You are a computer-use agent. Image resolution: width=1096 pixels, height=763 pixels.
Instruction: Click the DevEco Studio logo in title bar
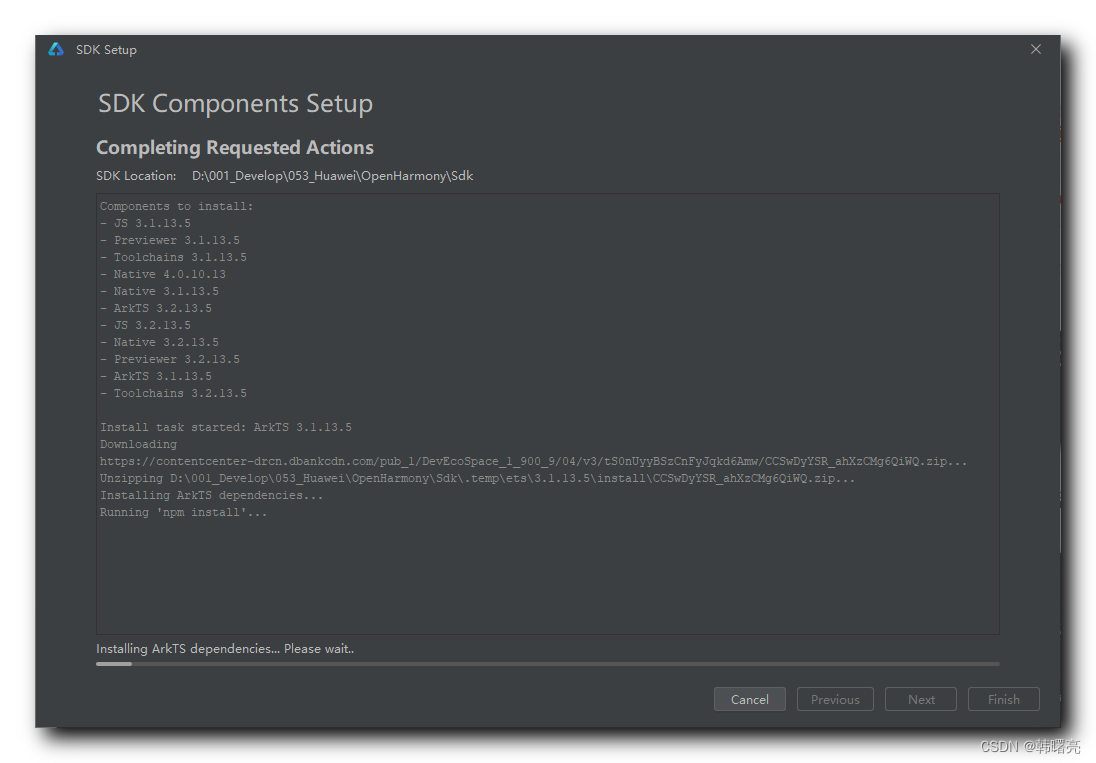coord(56,50)
